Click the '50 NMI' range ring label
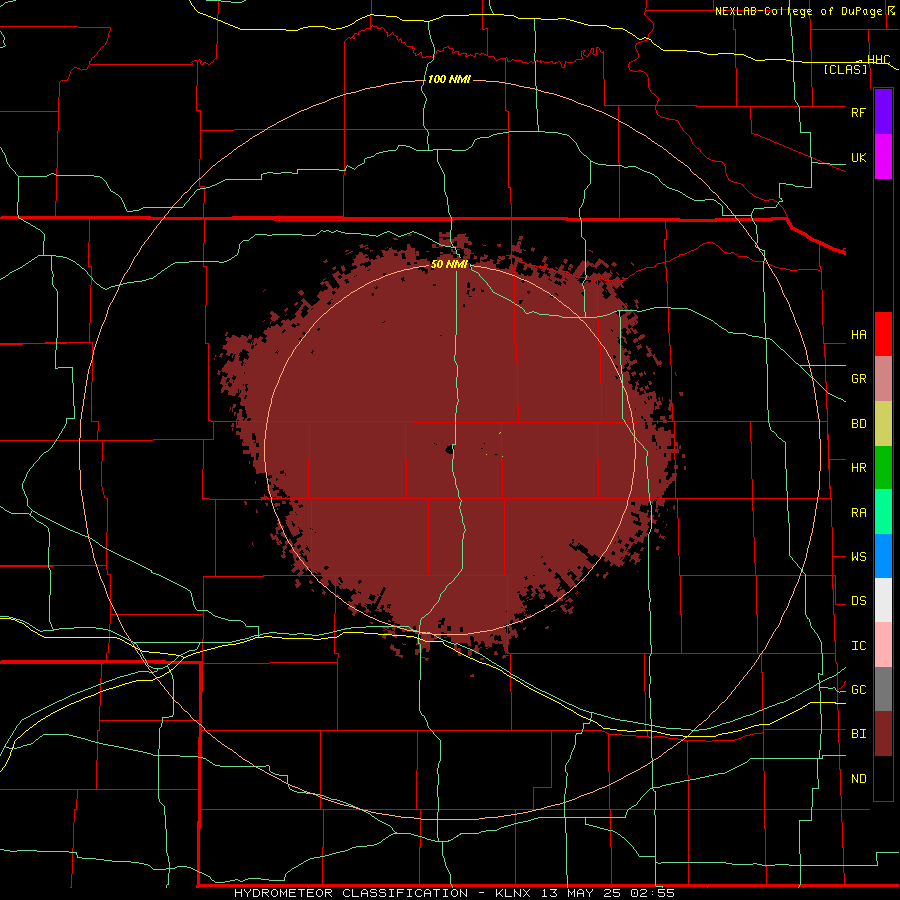Image resolution: width=900 pixels, height=900 pixels. pyautogui.click(x=449, y=264)
